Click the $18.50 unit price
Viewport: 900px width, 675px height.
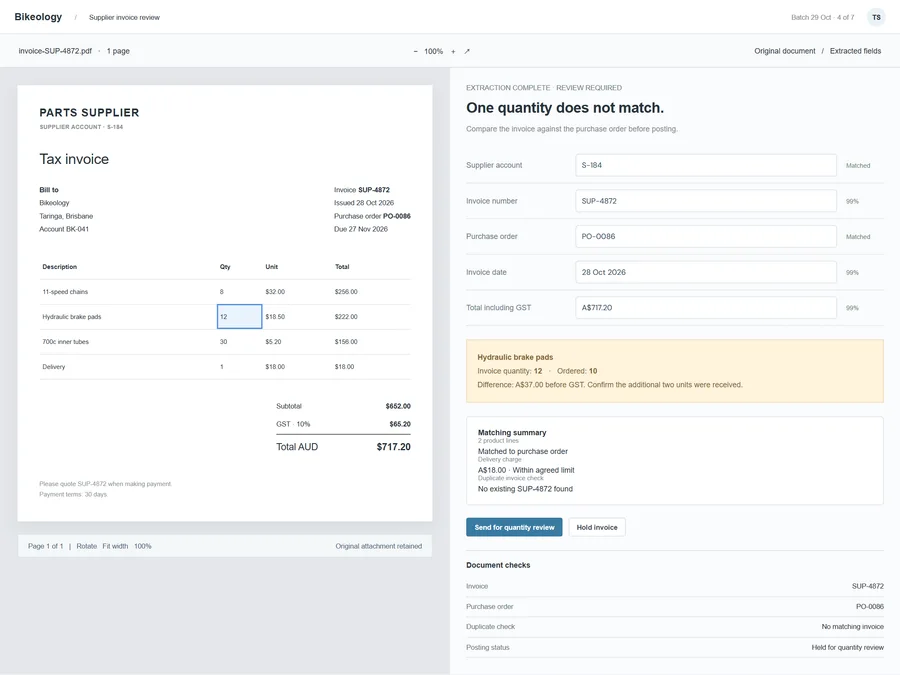(x=275, y=317)
